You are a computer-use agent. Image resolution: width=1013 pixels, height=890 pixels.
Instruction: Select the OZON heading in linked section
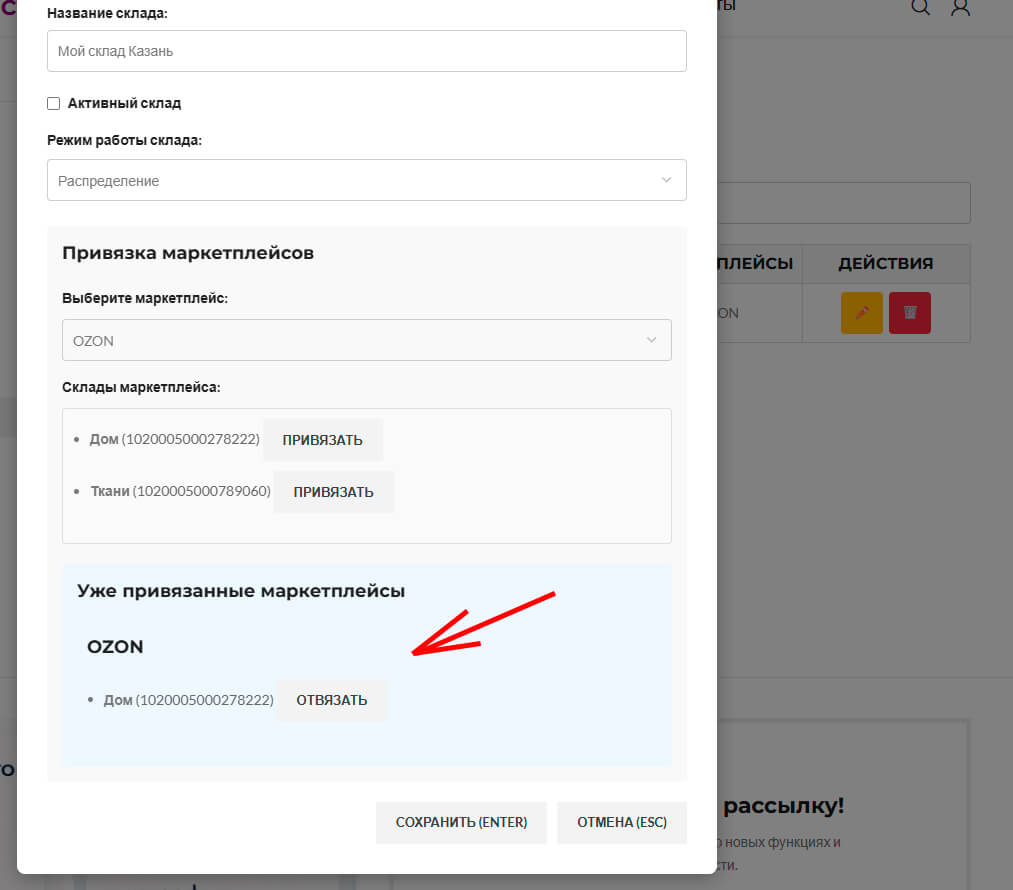[115, 647]
